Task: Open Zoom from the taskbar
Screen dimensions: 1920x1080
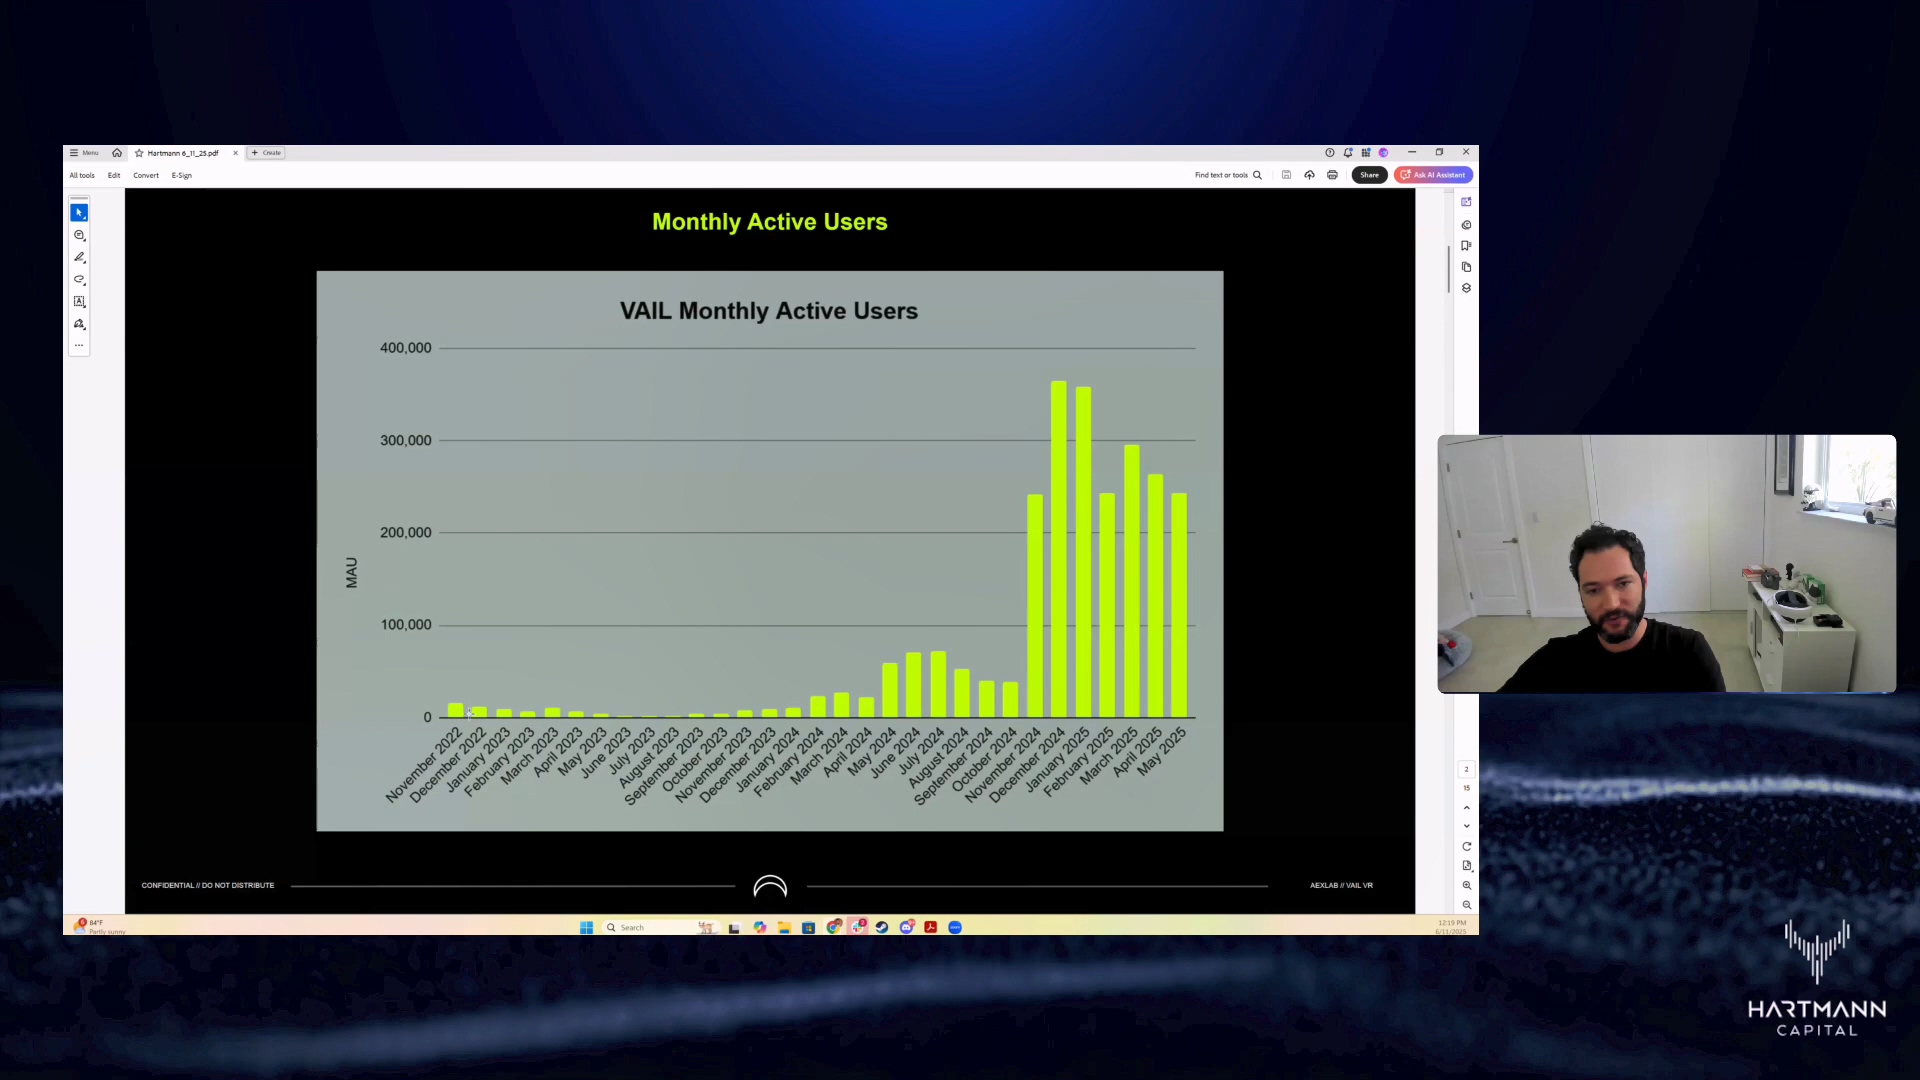Action: tap(955, 927)
